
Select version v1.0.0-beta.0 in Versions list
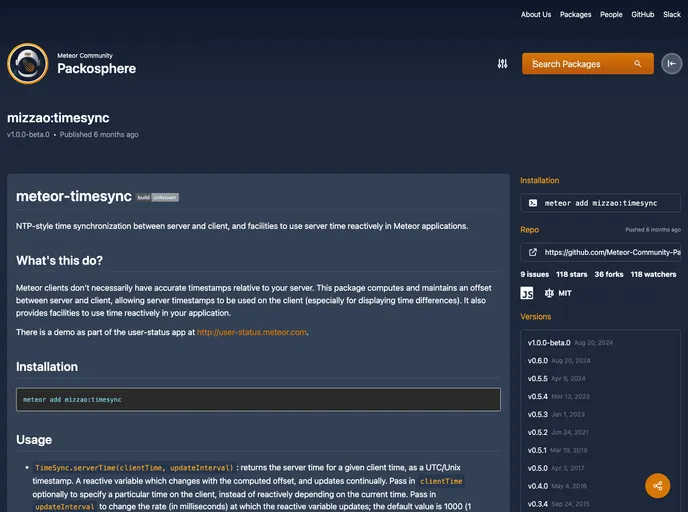pos(549,343)
